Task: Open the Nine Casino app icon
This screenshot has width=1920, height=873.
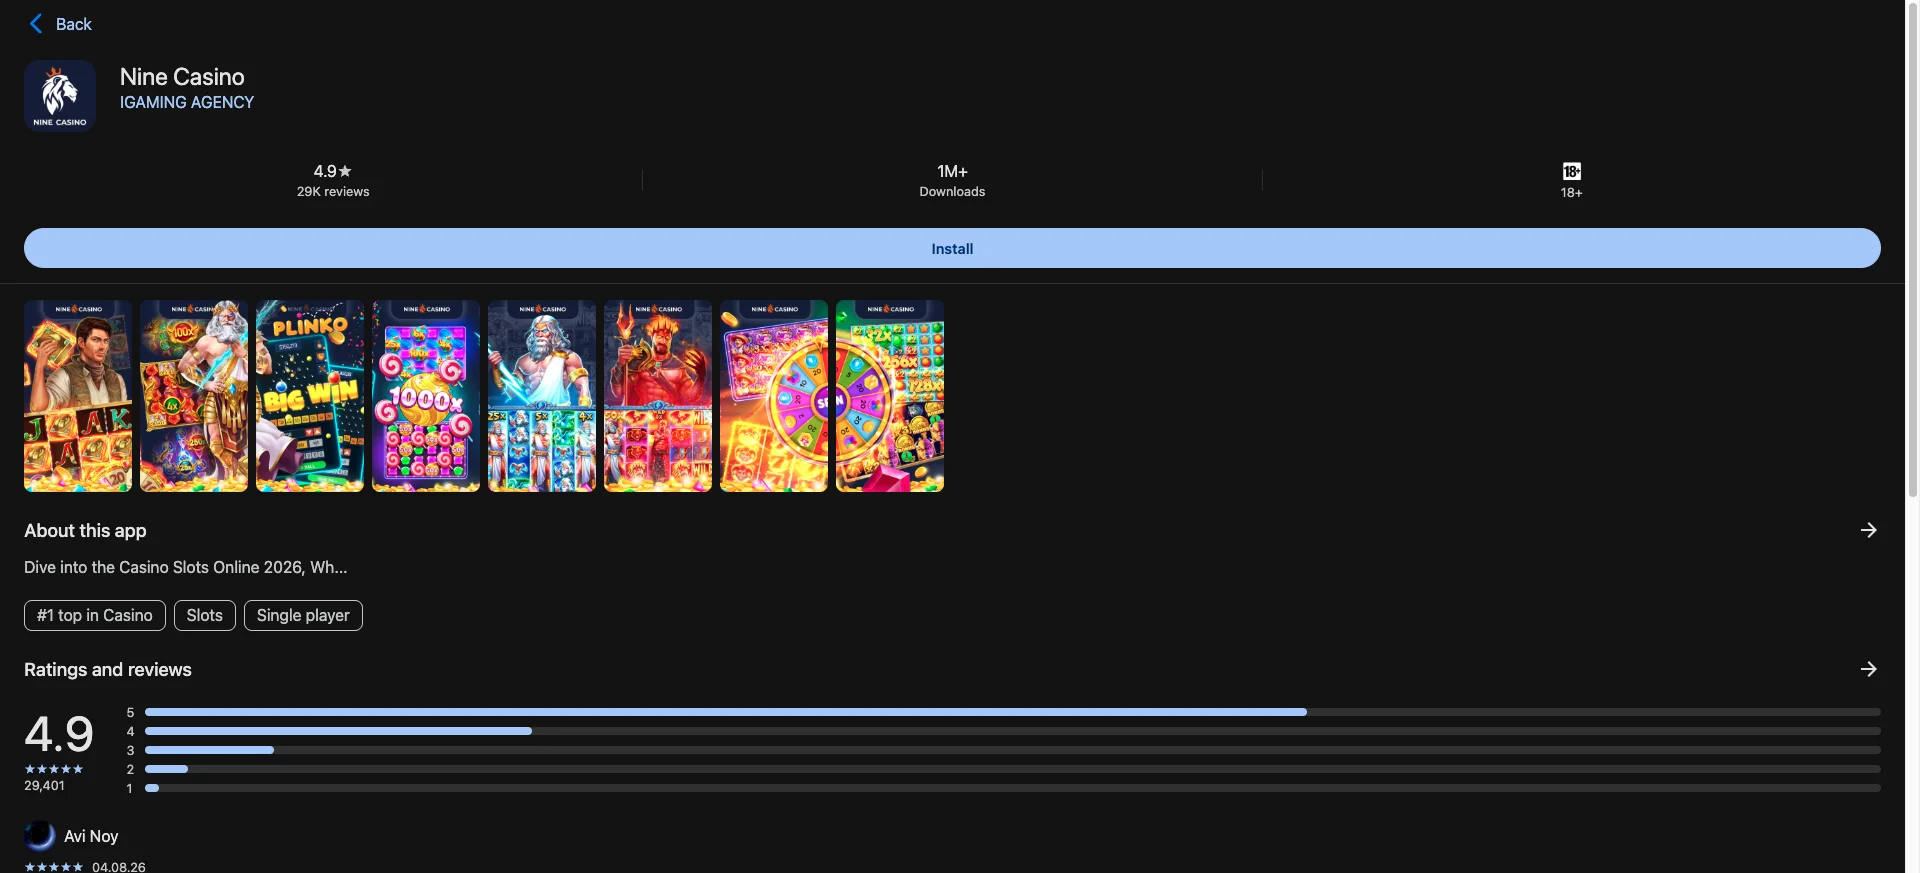Action: pos(60,96)
